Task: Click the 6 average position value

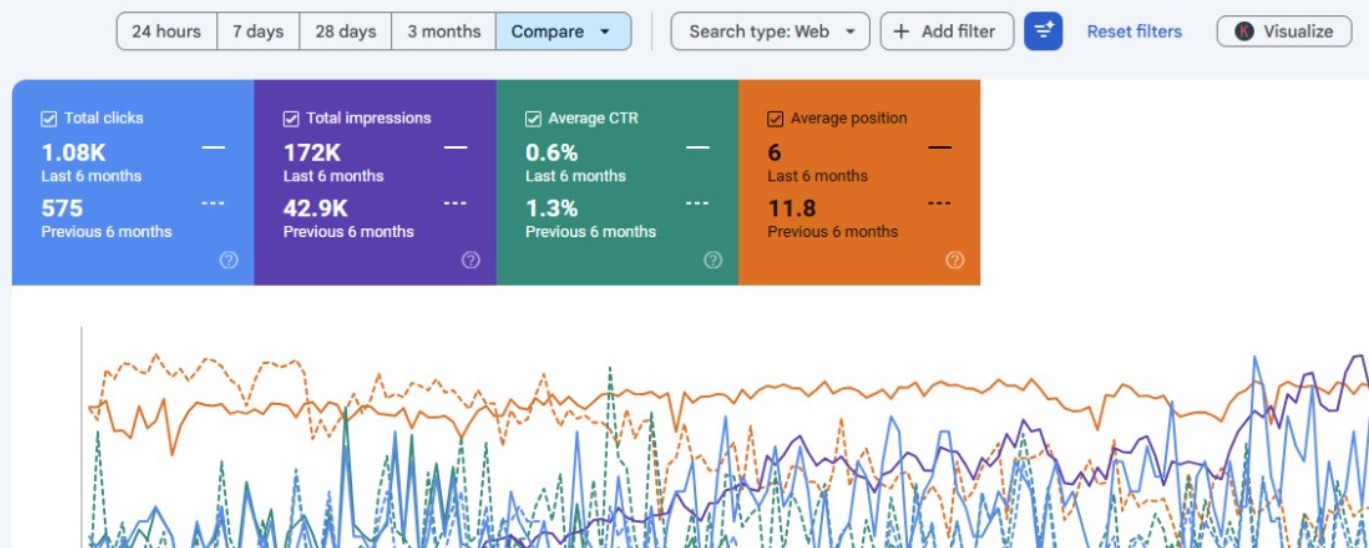Action: click(775, 153)
